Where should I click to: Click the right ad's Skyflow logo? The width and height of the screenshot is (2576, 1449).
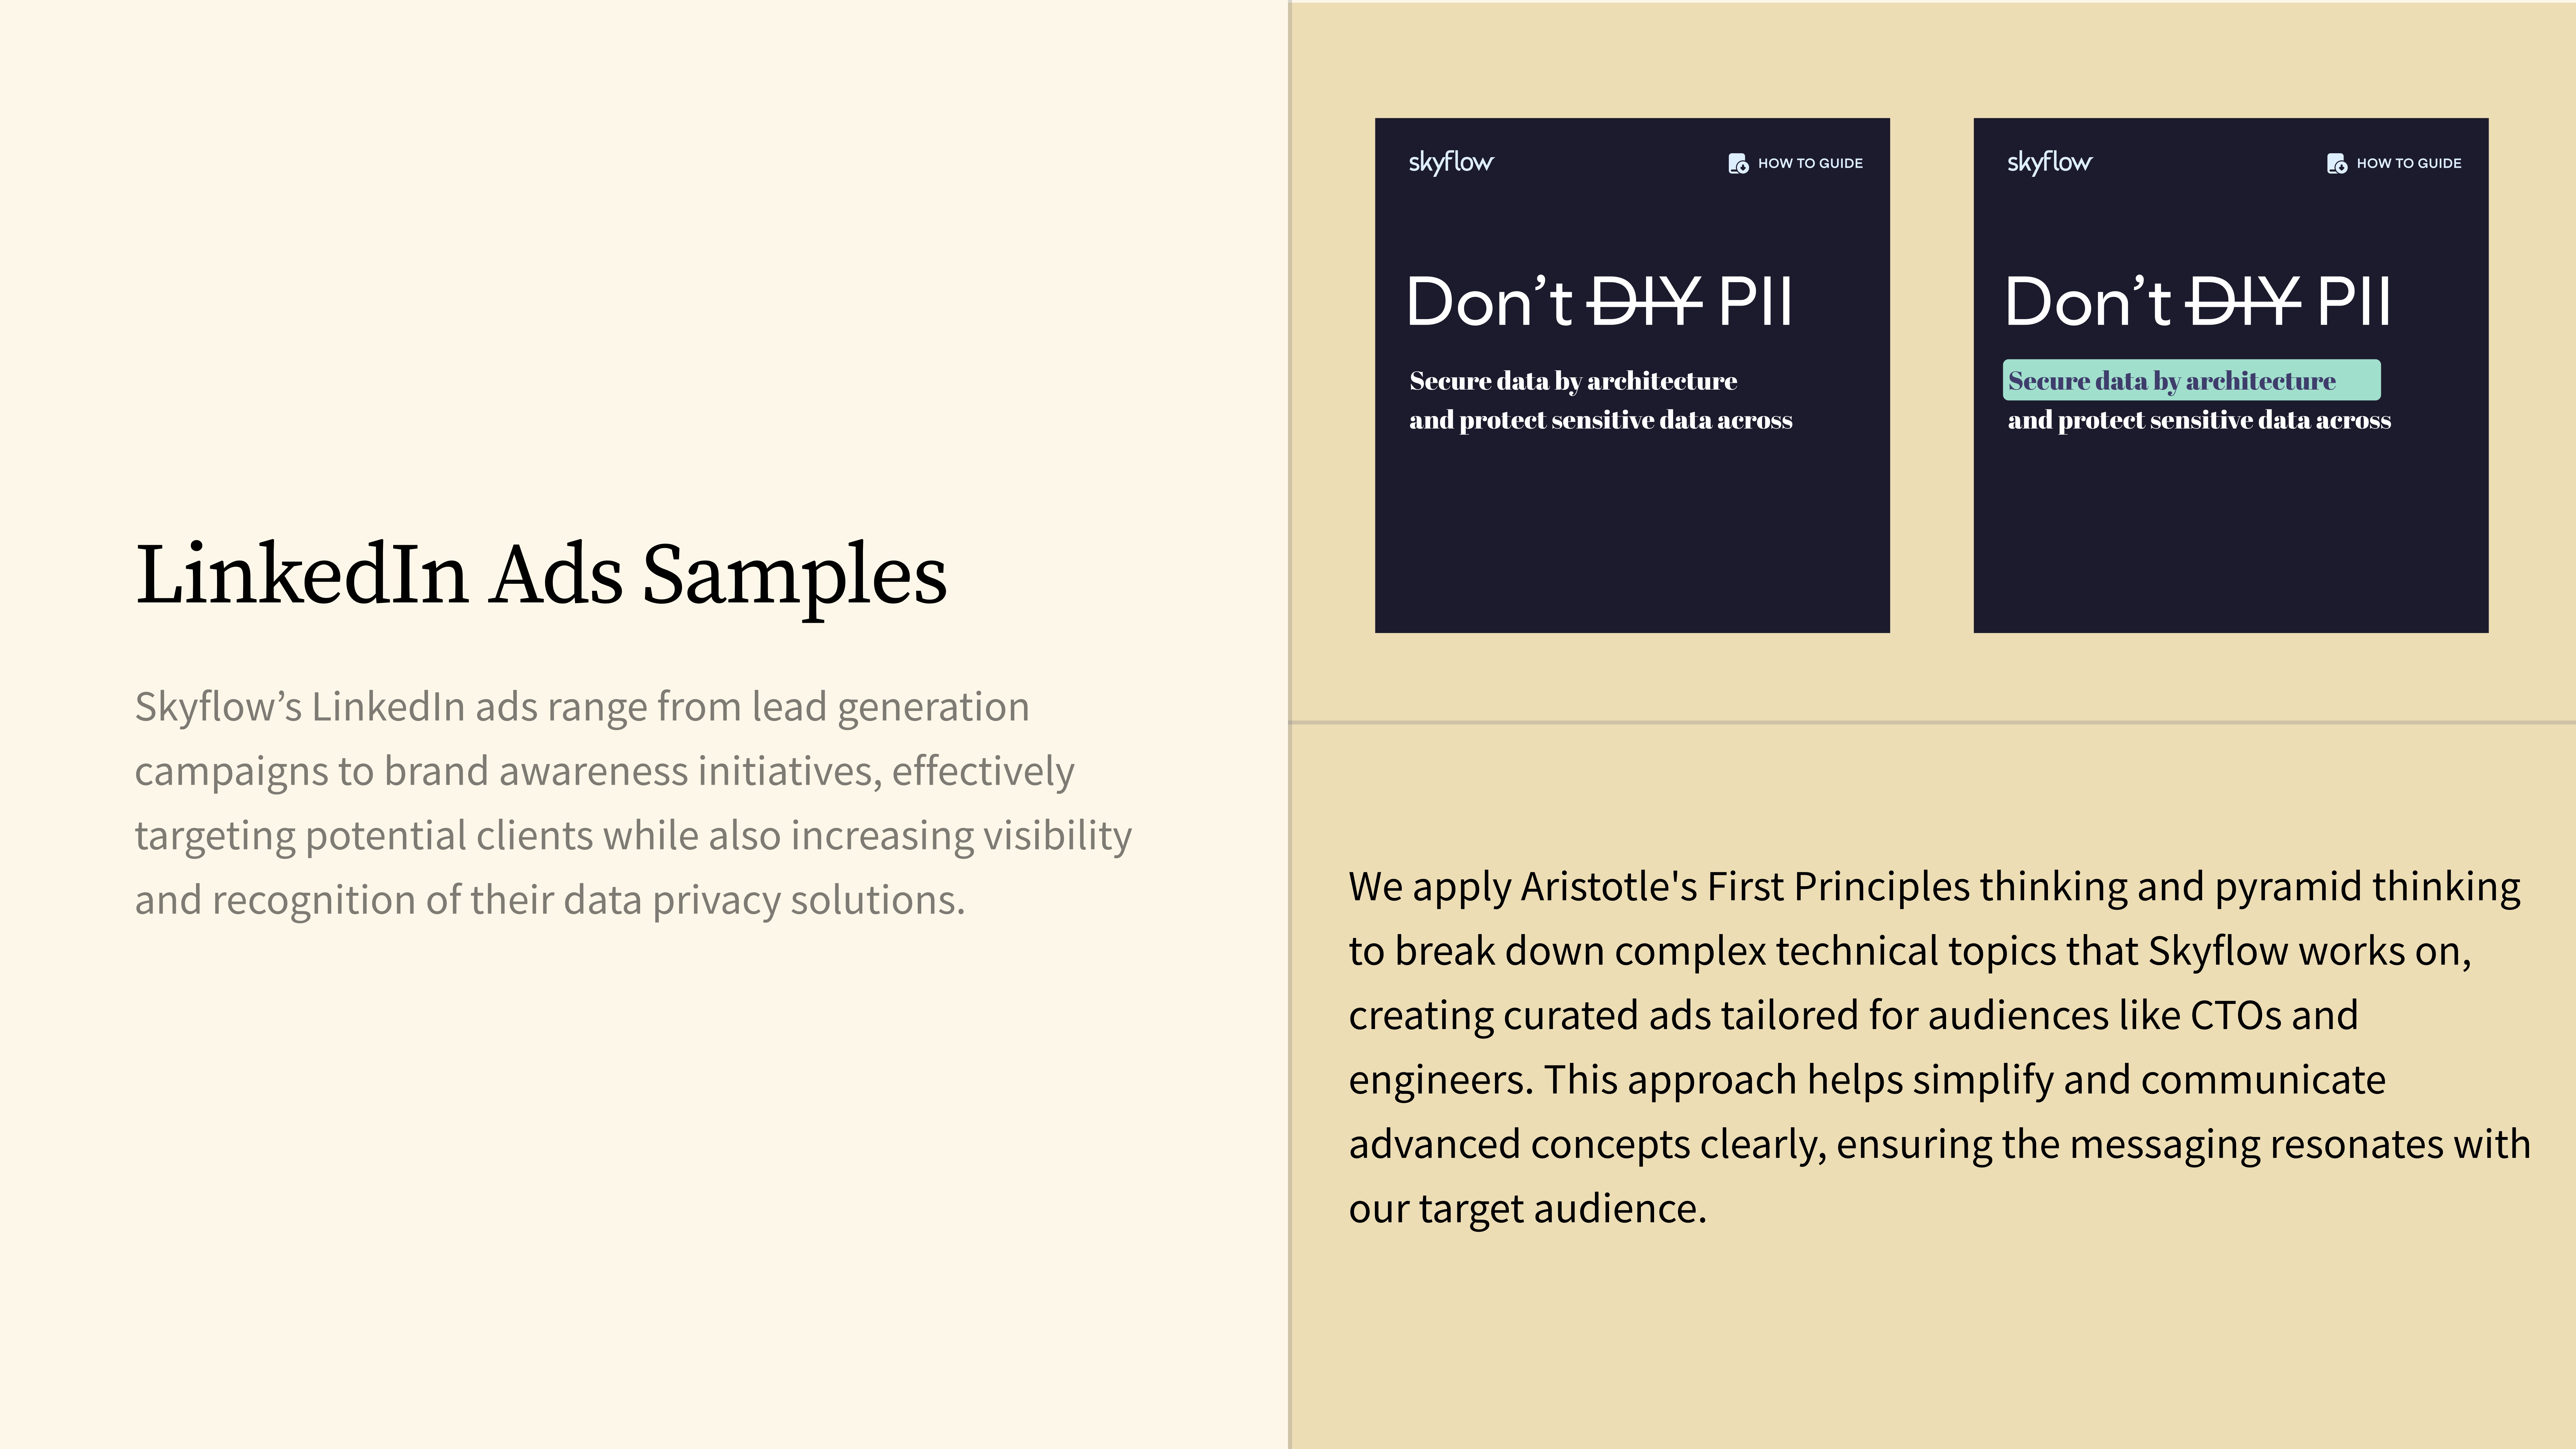[2049, 162]
